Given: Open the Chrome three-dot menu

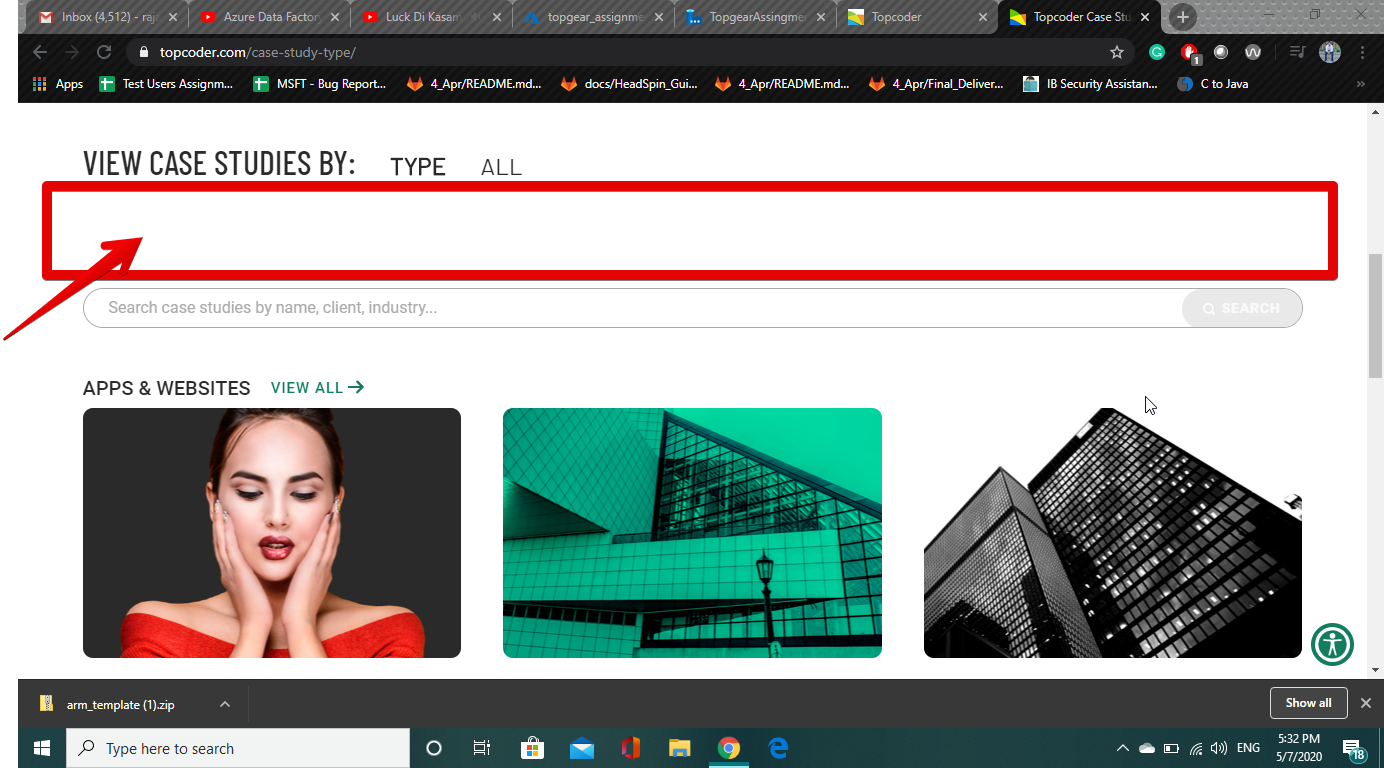Looking at the screenshot, I should [x=1363, y=52].
